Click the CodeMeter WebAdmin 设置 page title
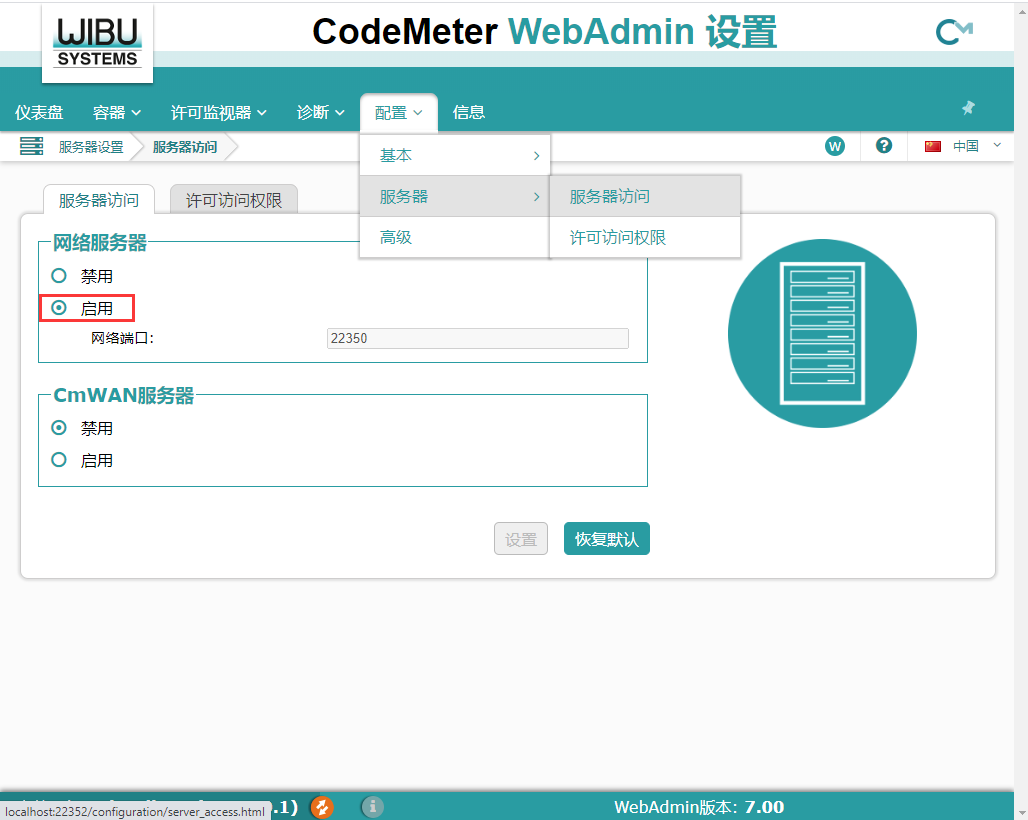This screenshot has height=820, width=1028. [544, 31]
